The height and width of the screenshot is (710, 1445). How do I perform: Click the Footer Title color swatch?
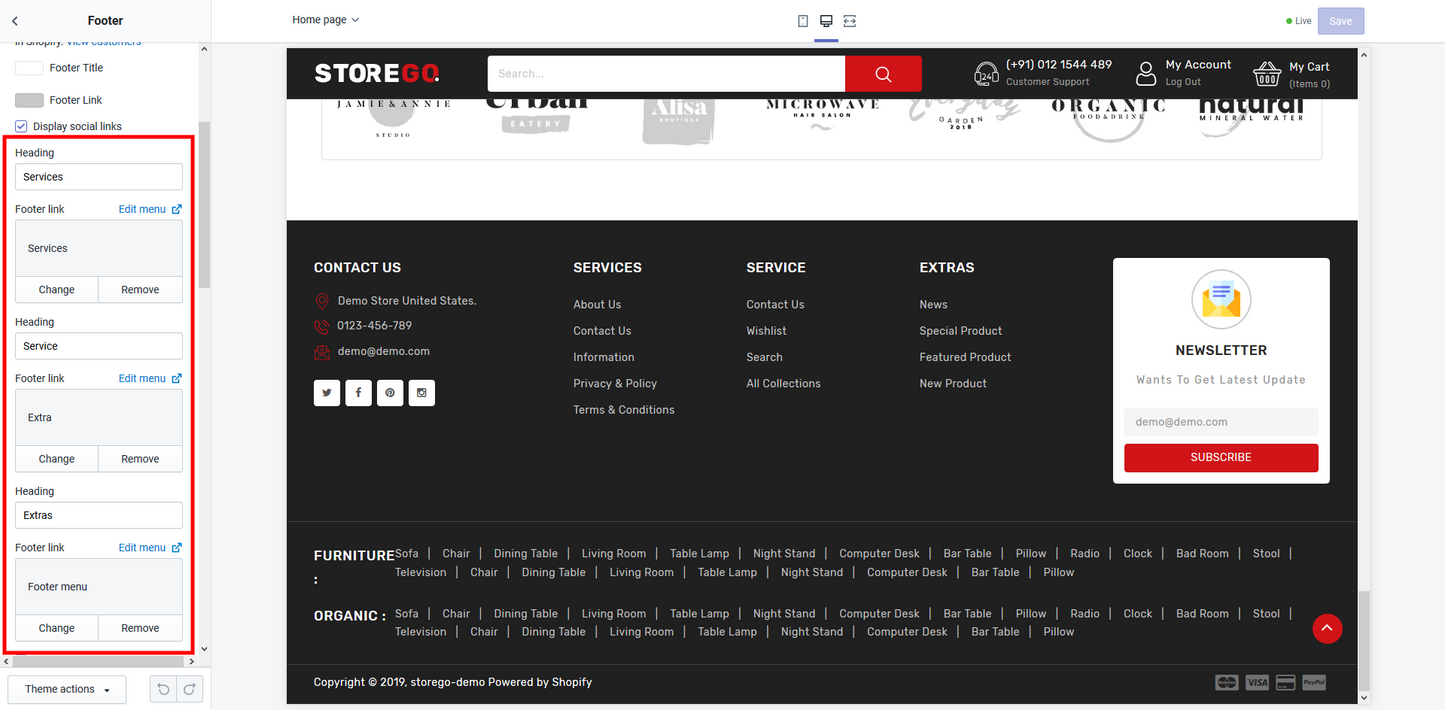[x=28, y=67]
